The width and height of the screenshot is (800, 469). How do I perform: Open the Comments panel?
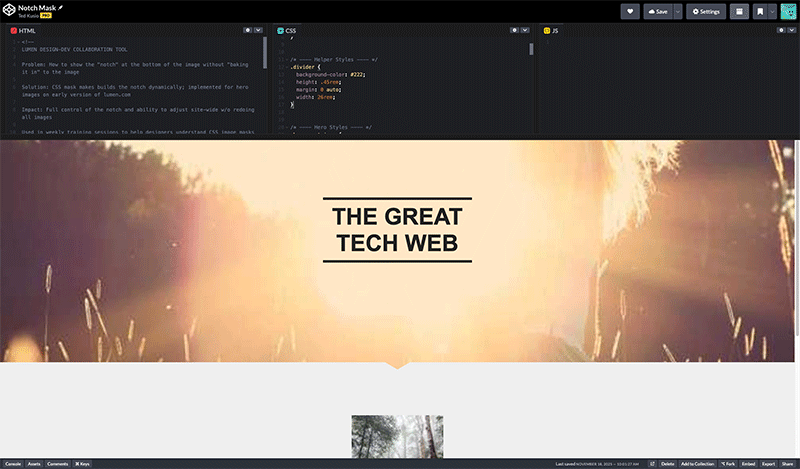[58, 464]
